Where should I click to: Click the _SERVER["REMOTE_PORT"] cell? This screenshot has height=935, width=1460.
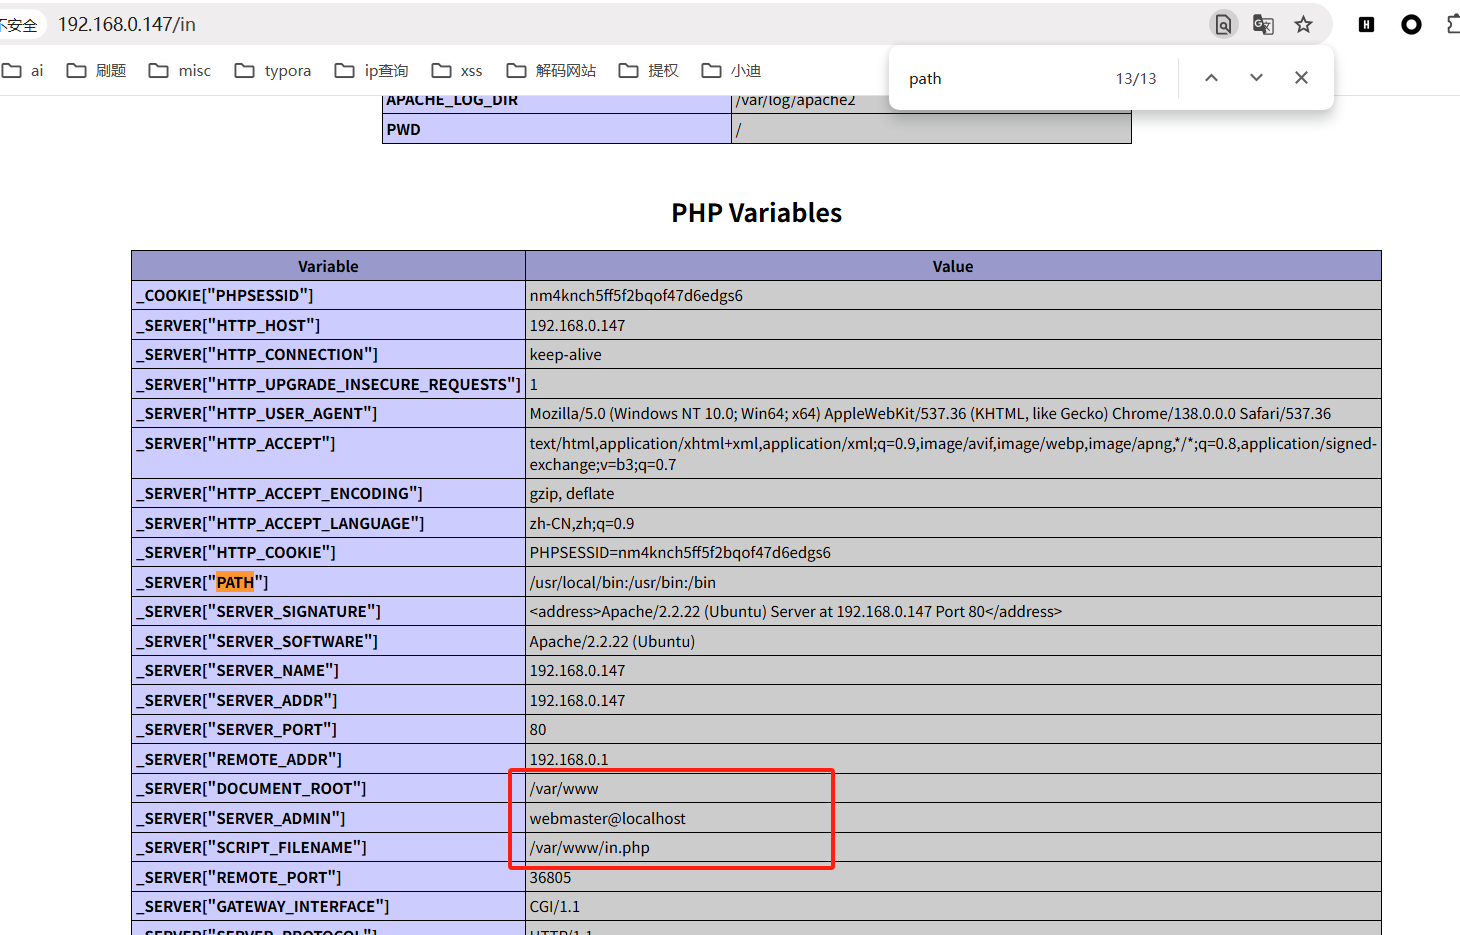(x=328, y=877)
